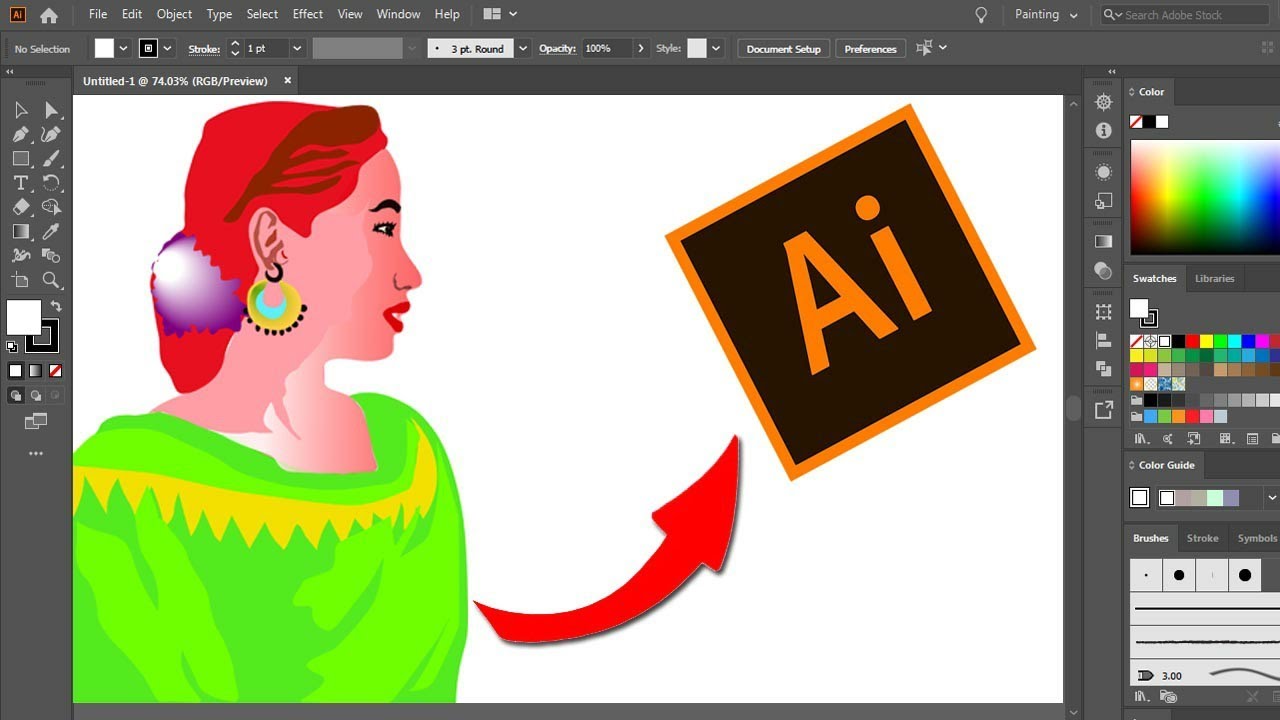Image resolution: width=1280 pixels, height=720 pixels.
Task: Open the Asset Export panel icon
Action: (1104, 410)
